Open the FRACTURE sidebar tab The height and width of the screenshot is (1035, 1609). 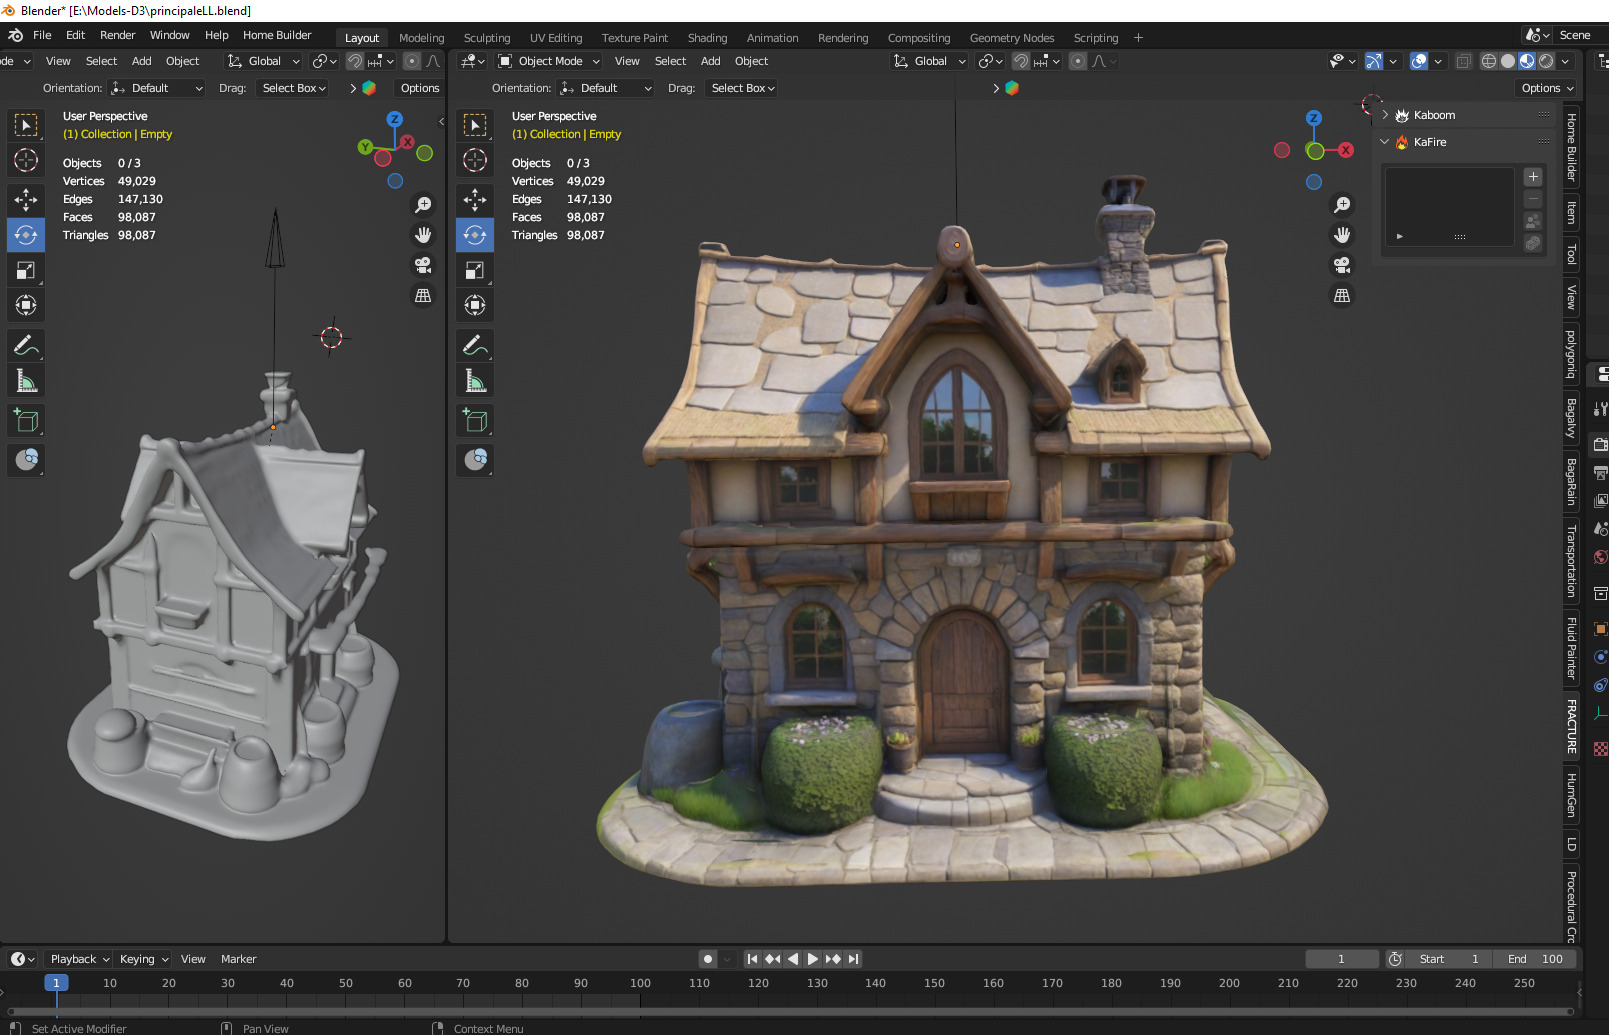1571,726
